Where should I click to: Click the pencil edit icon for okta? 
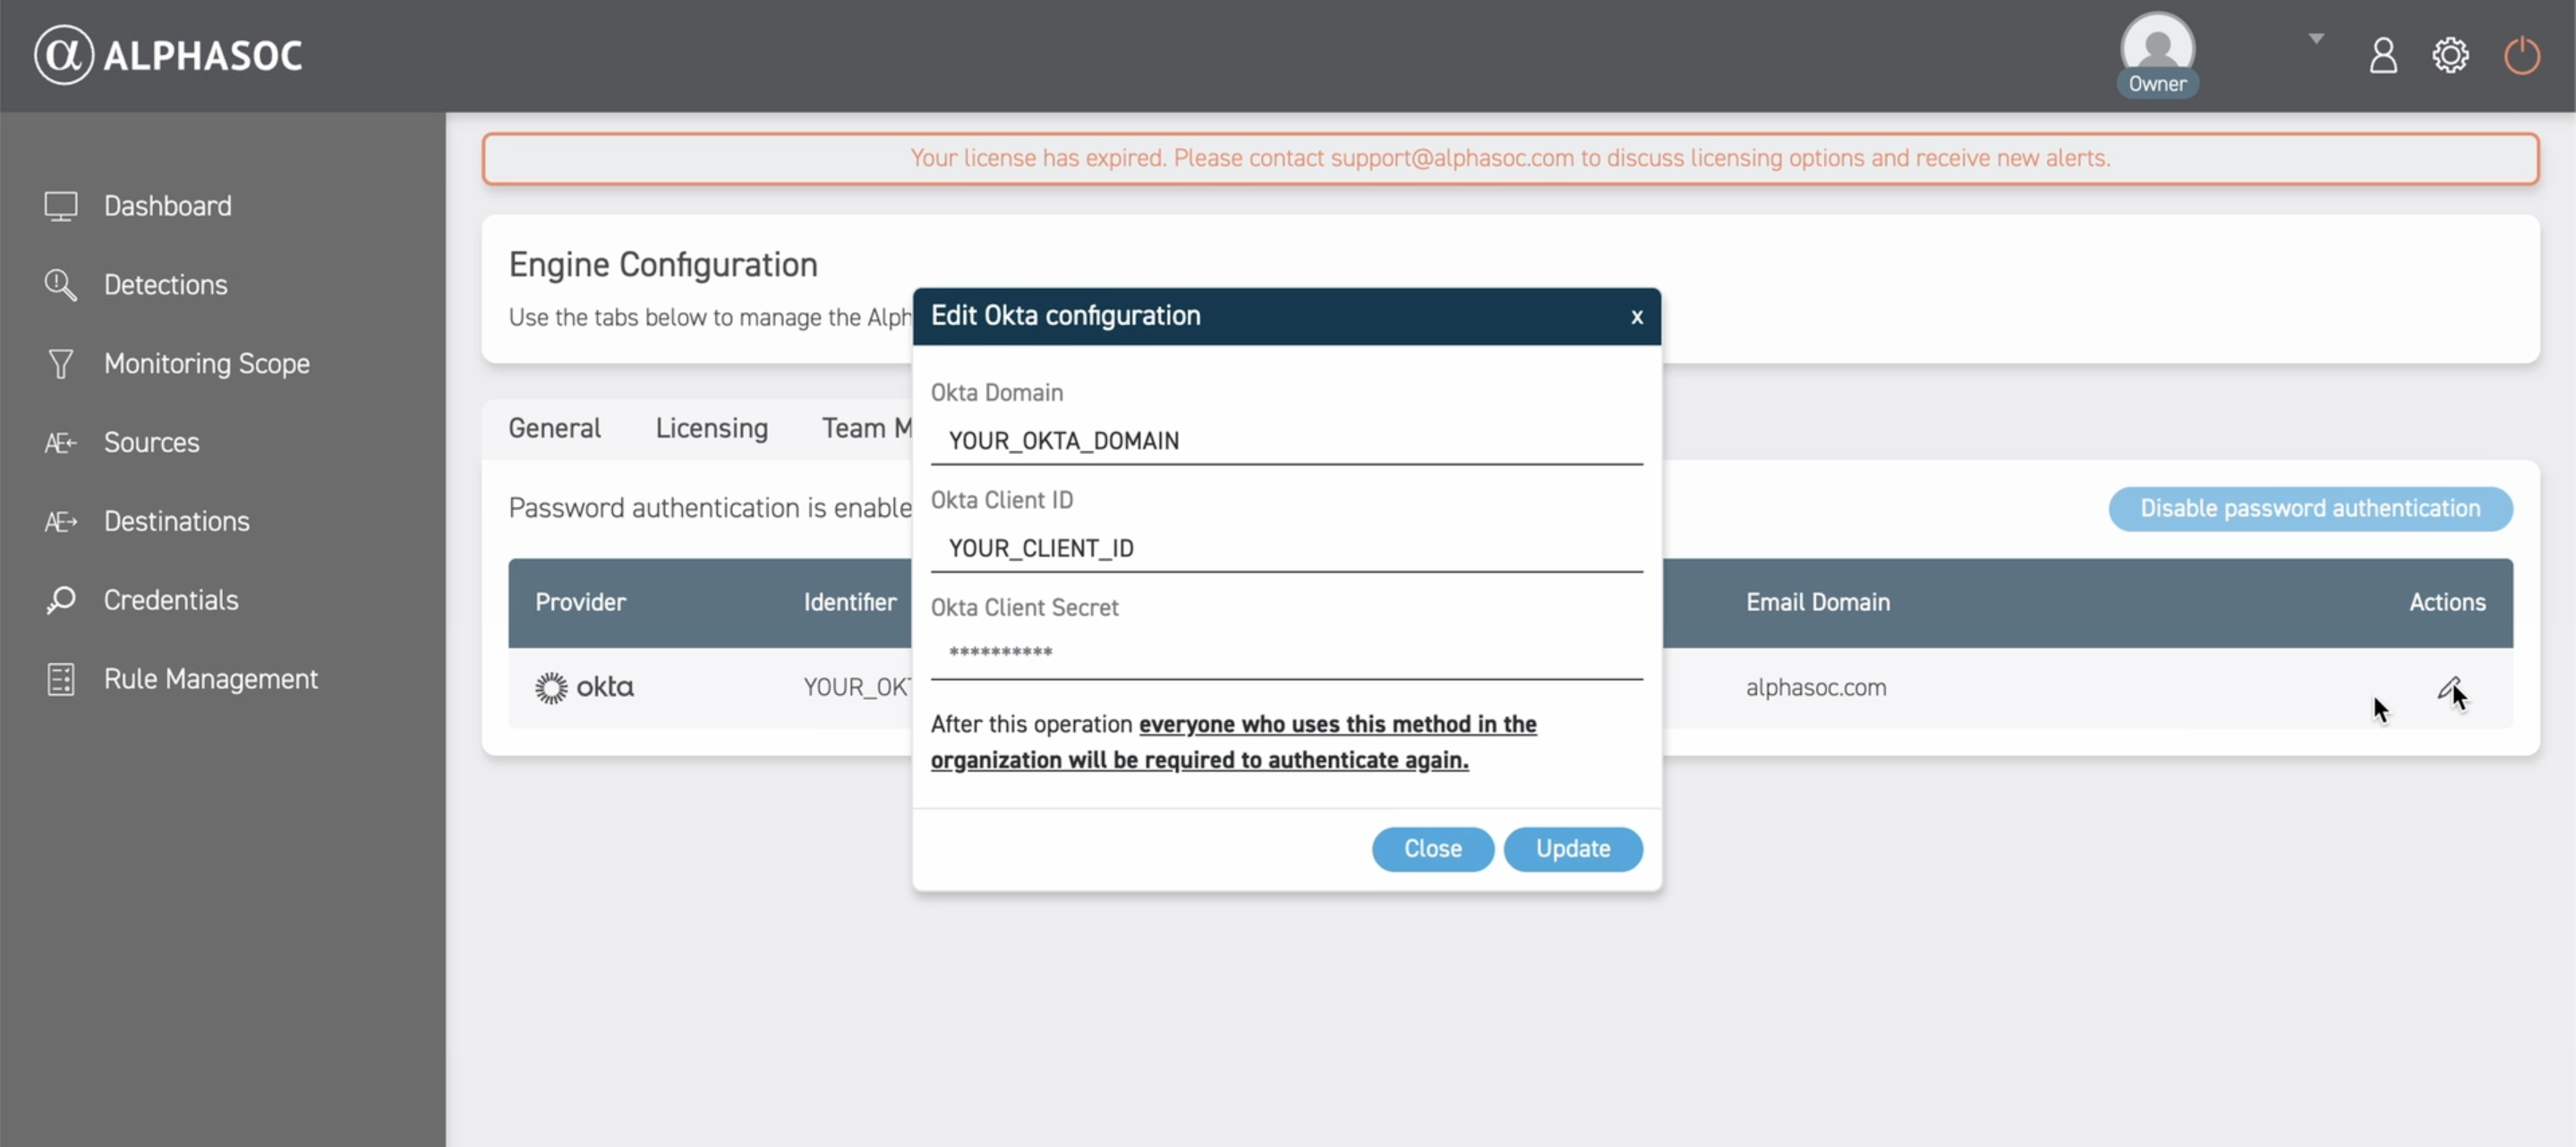(x=2447, y=687)
